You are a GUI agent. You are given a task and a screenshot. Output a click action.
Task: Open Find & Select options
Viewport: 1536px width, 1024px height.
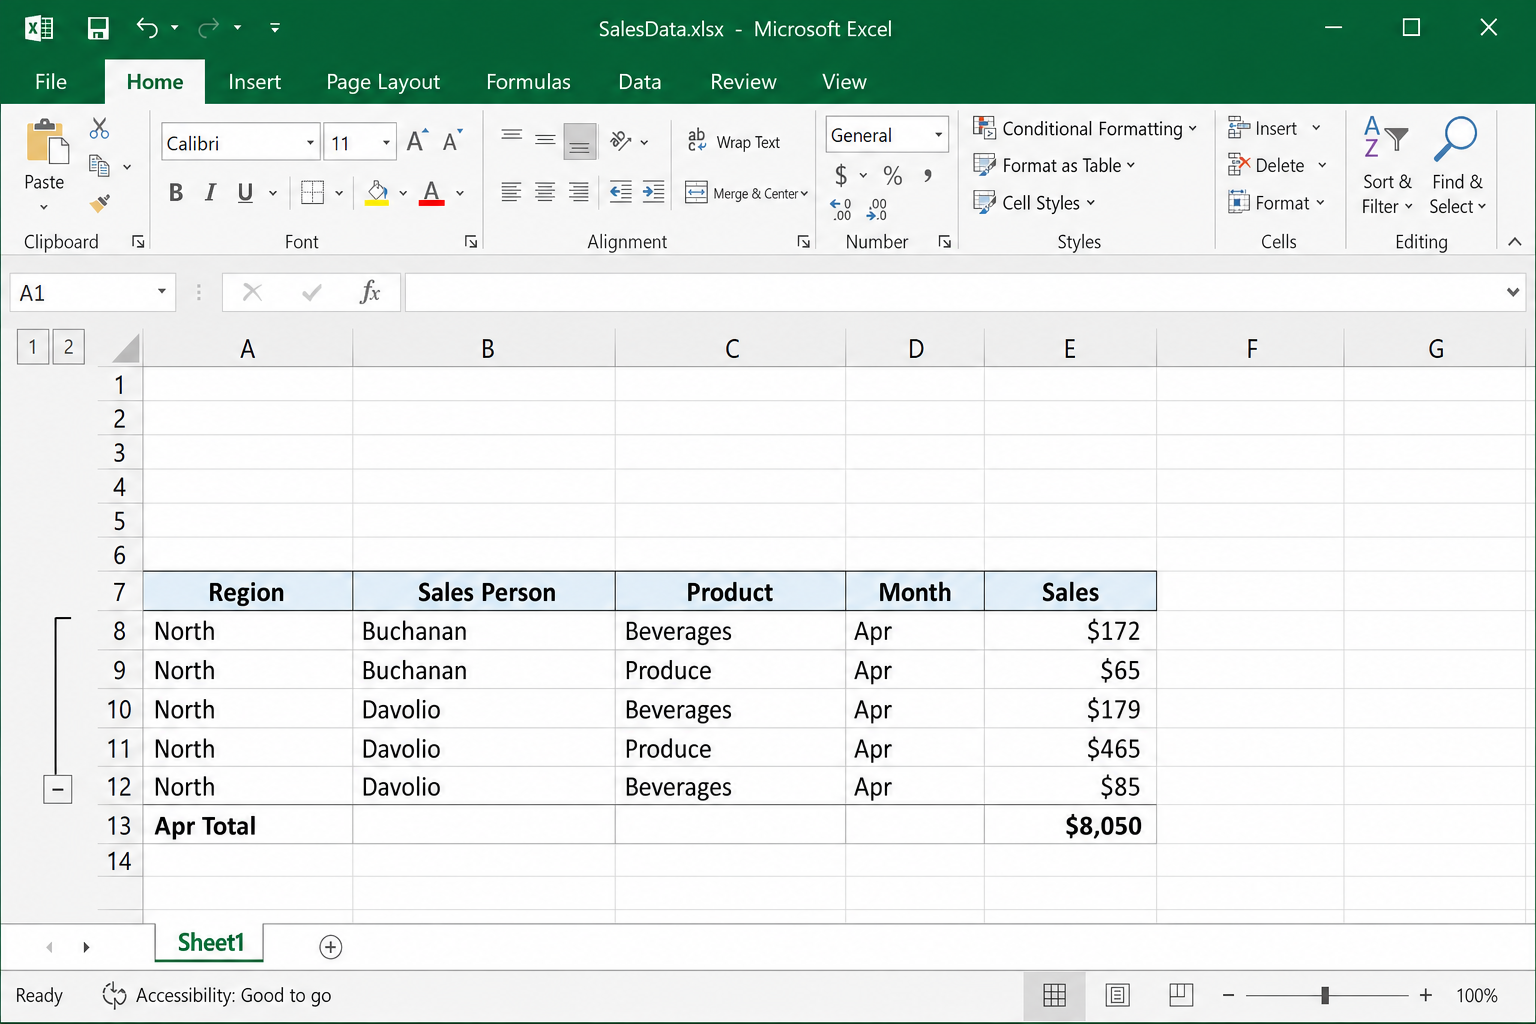pos(1457,165)
